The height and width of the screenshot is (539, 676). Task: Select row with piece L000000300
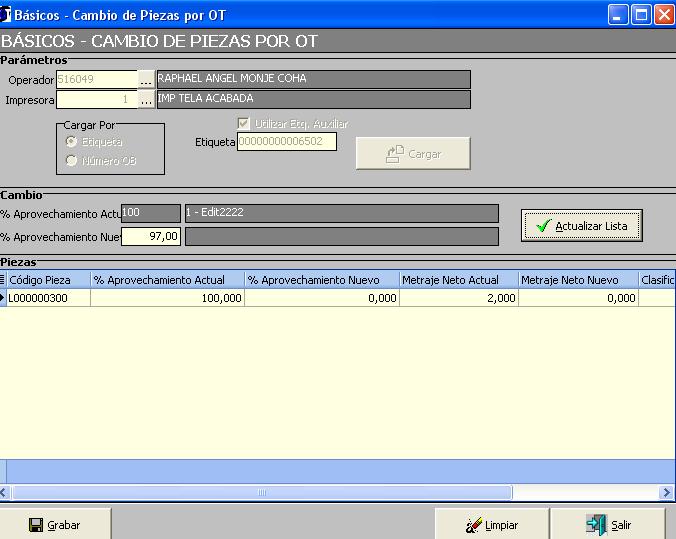point(50,298)
